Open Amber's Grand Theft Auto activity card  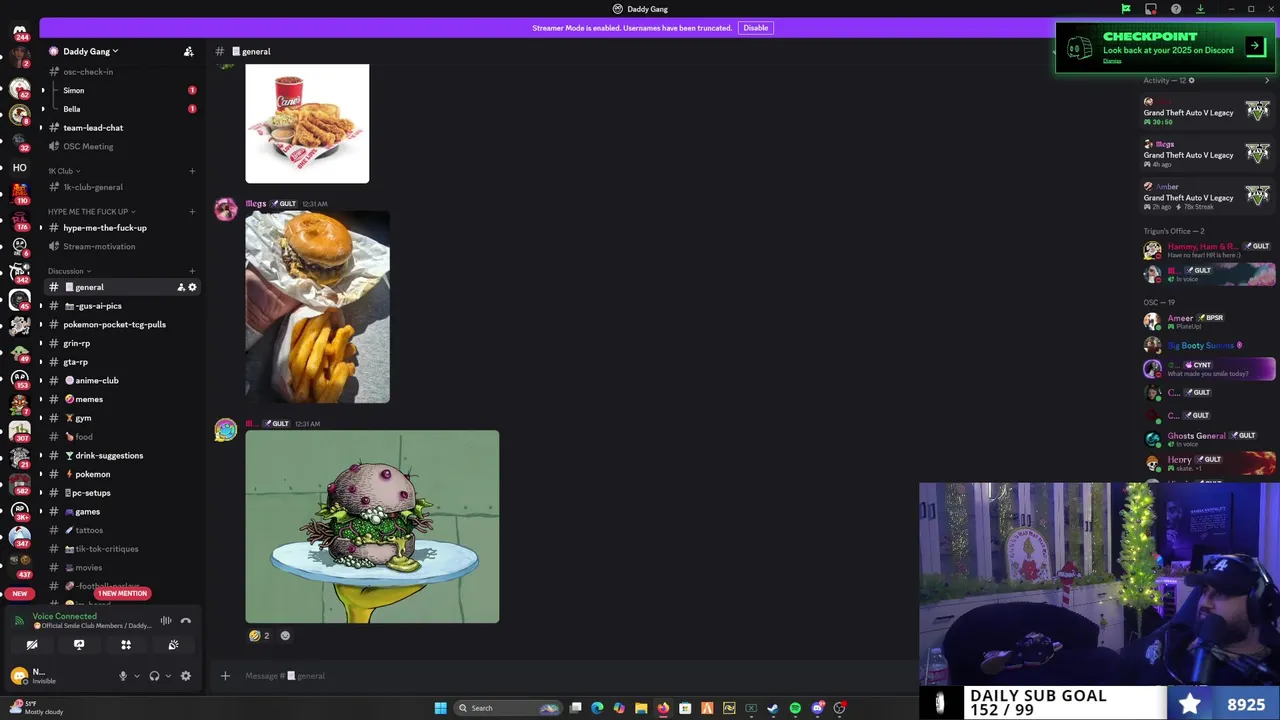pos(1208,194)
